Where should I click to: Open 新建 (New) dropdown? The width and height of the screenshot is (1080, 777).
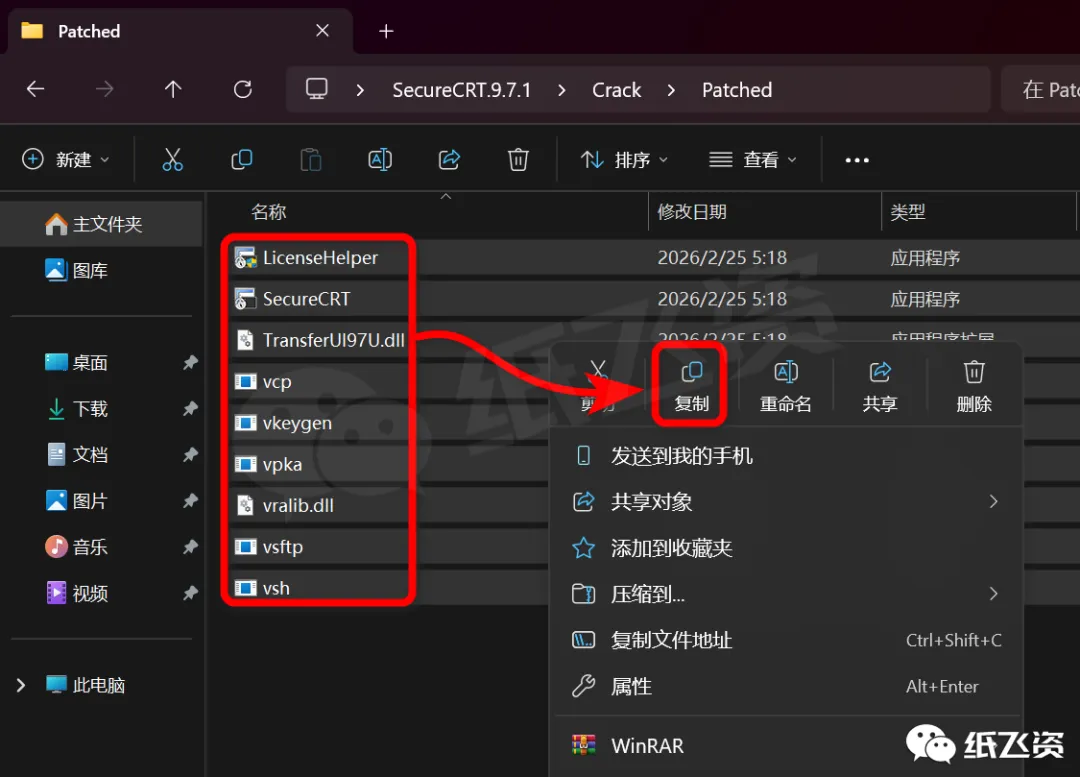(65, 160)
